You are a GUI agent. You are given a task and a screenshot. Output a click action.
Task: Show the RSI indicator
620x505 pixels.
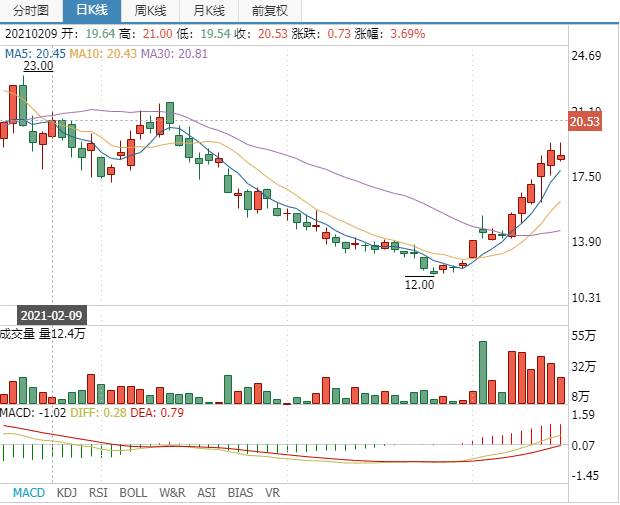tap(98, 493)
